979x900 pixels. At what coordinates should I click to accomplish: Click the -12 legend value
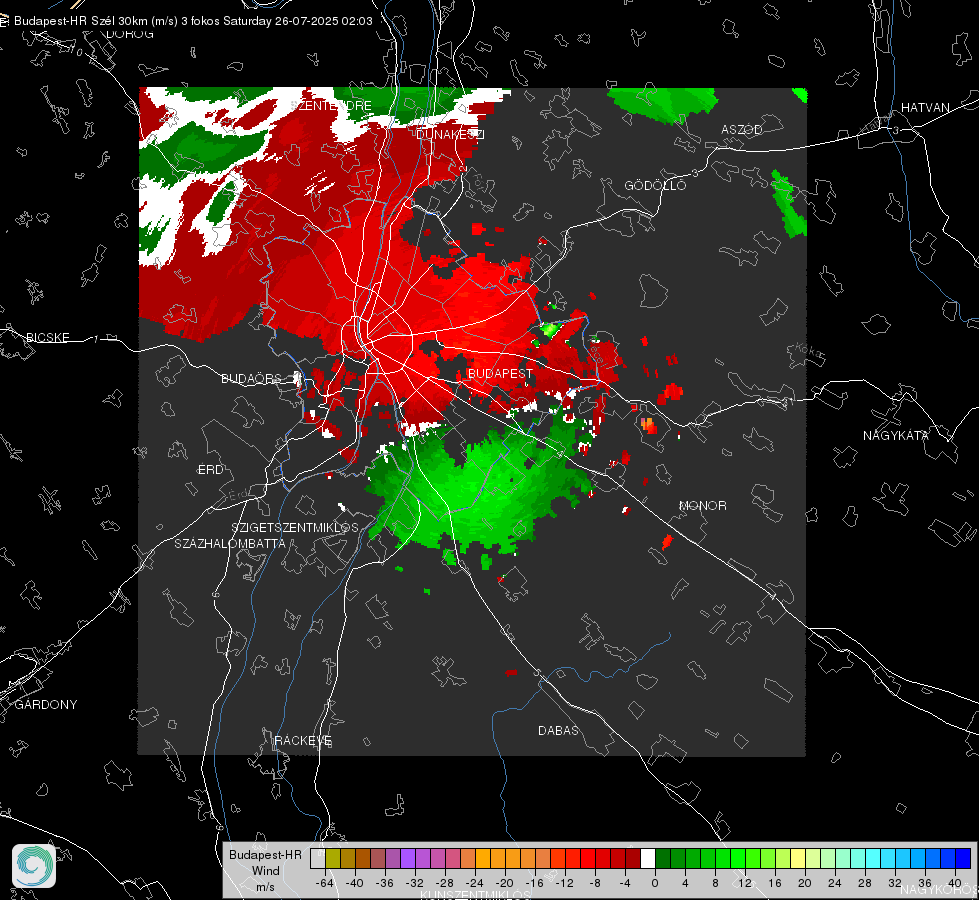coord(564,883)
